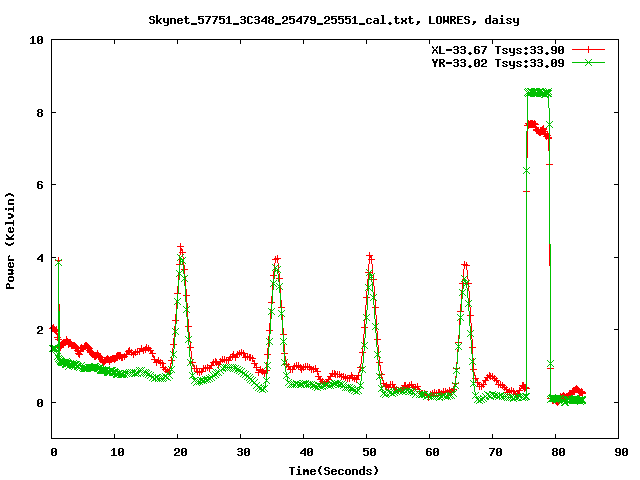Click the x-axis tick label 20
Image resolution: width=640 pixels, height=480 pixels.
point(180,452)
